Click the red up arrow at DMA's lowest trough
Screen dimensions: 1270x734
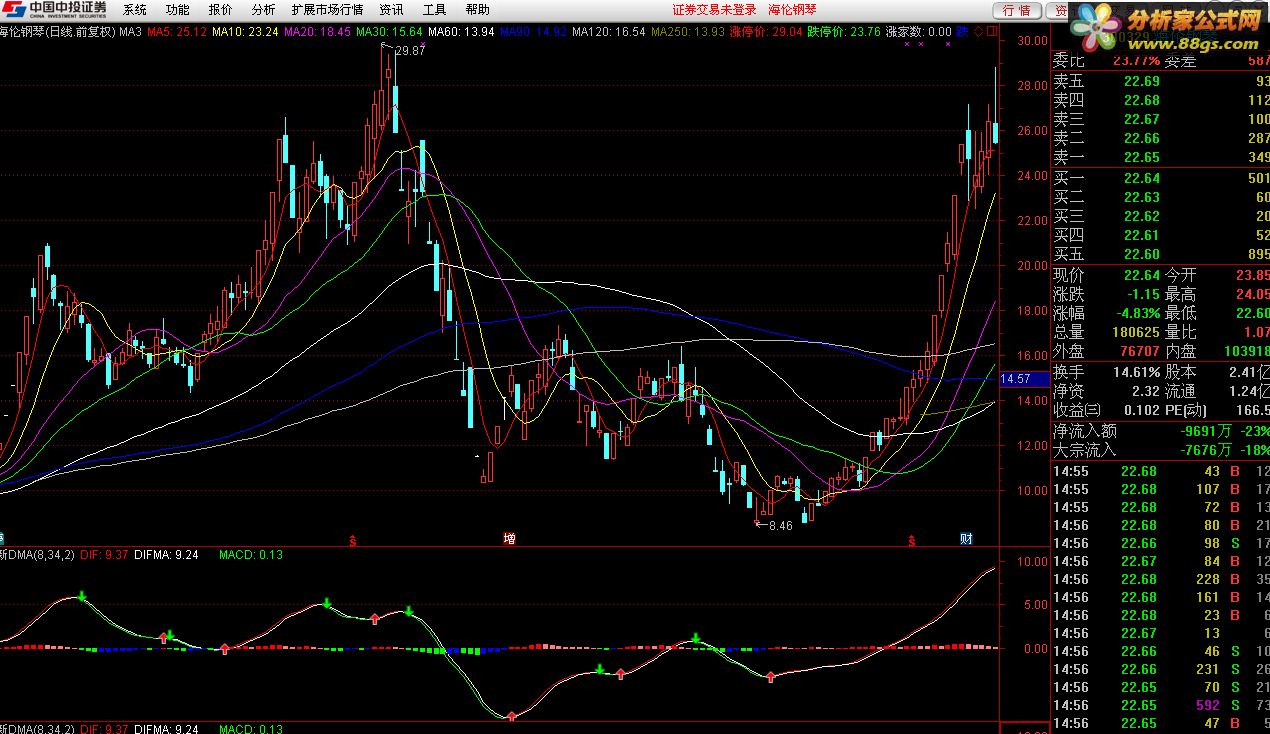coord(512,715)
